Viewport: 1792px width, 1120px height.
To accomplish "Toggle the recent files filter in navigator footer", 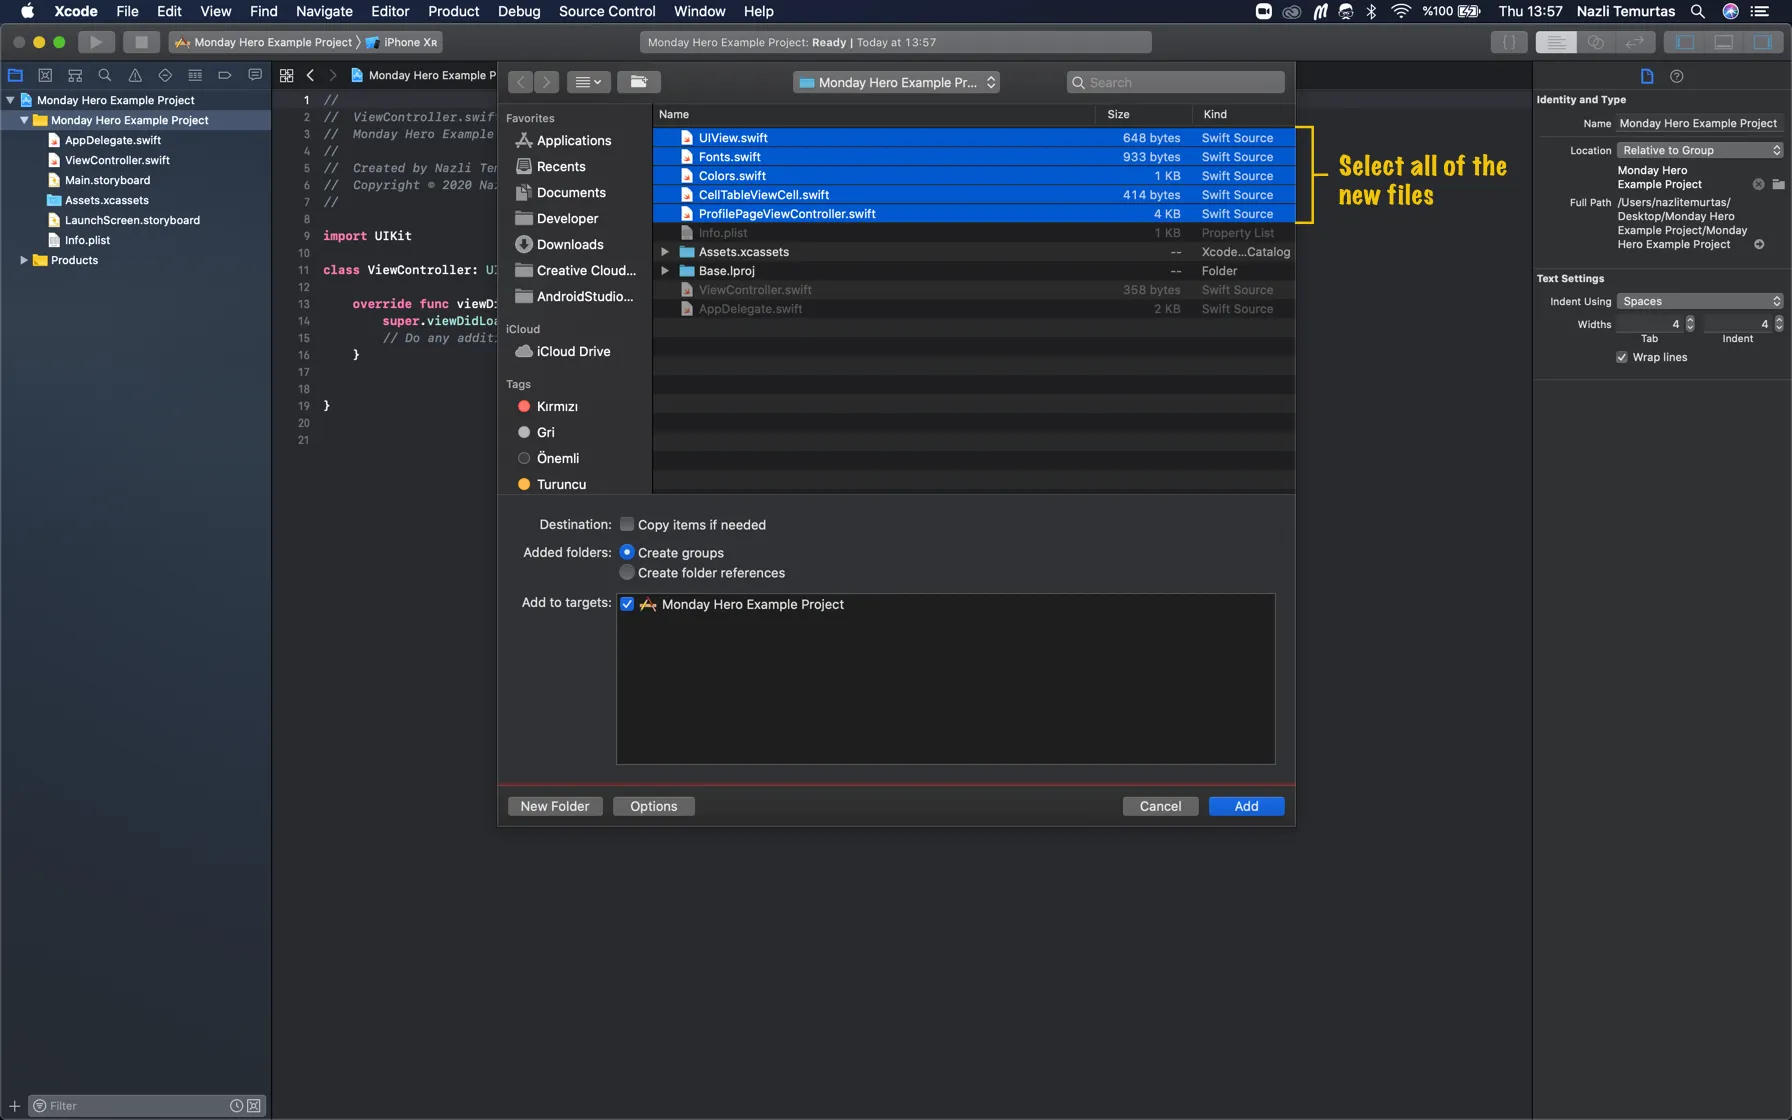I will [237, 1105].
